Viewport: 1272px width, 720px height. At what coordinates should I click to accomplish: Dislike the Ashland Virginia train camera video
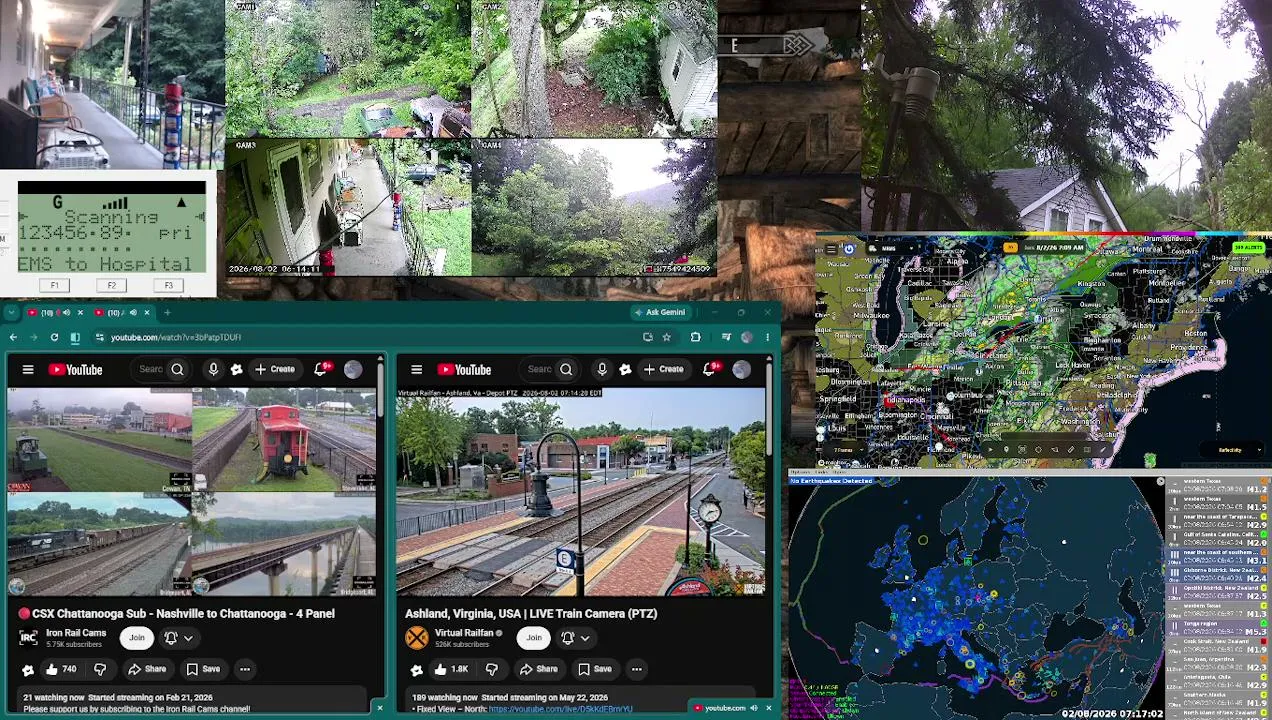[491, 669]
